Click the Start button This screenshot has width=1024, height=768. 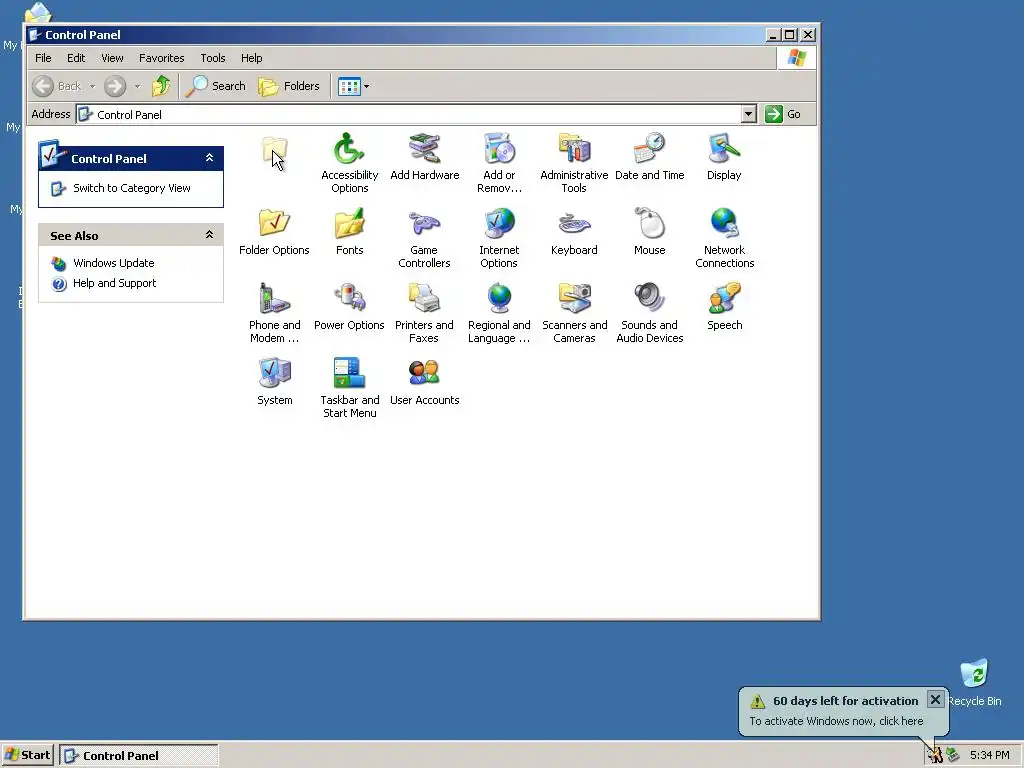(27, 756)
